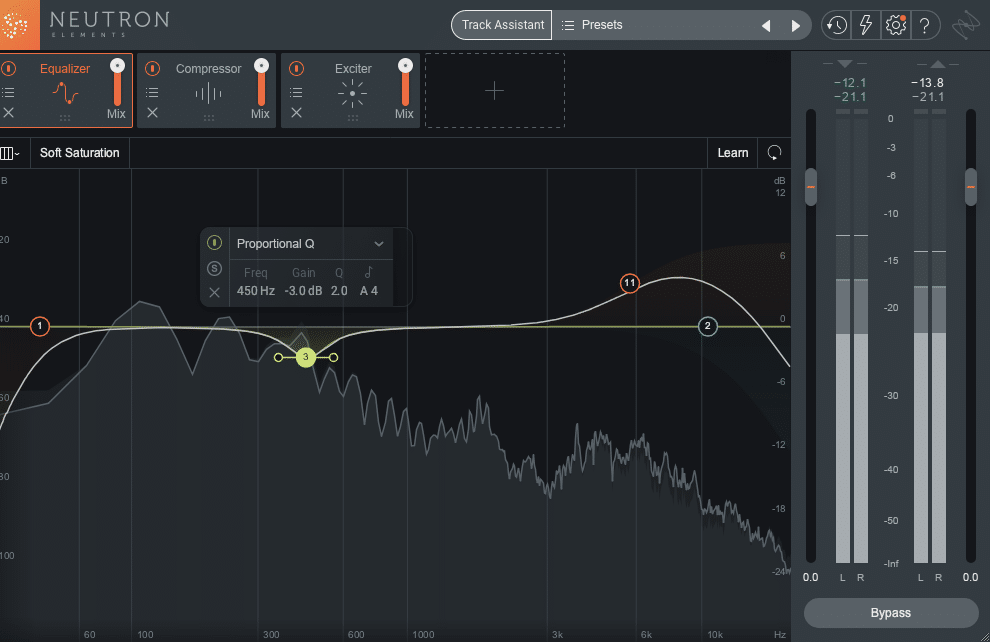Click the right Q handle of band 3
The width and height of the screenshot is (990, 642).
coord(333,357)
